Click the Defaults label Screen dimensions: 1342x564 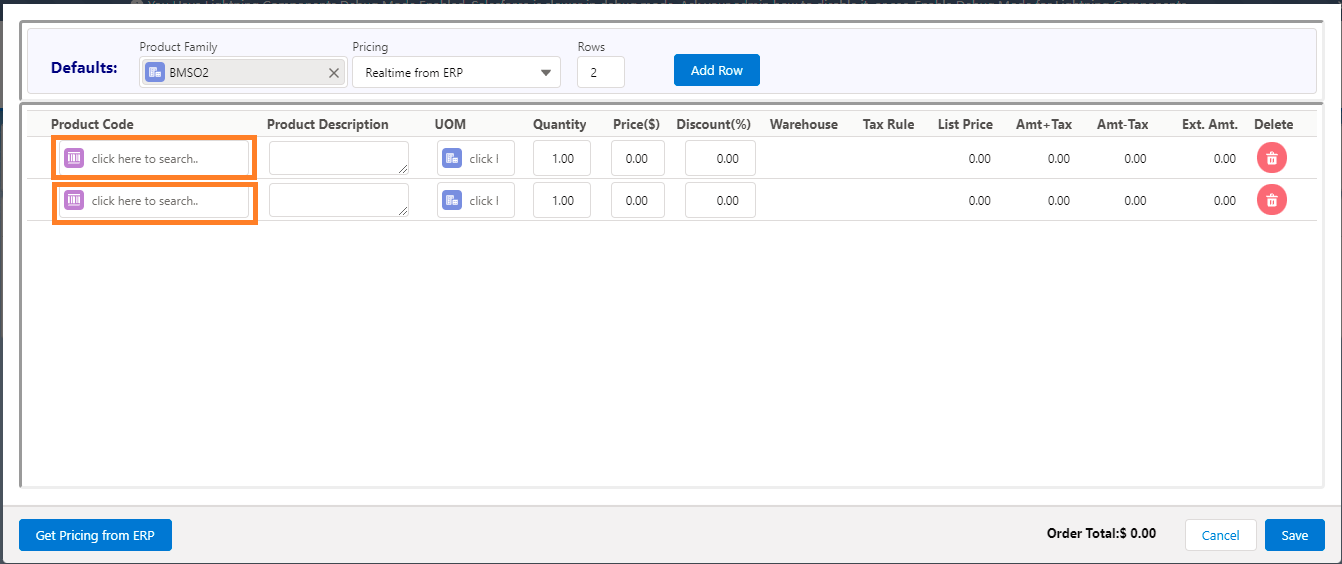84,68
